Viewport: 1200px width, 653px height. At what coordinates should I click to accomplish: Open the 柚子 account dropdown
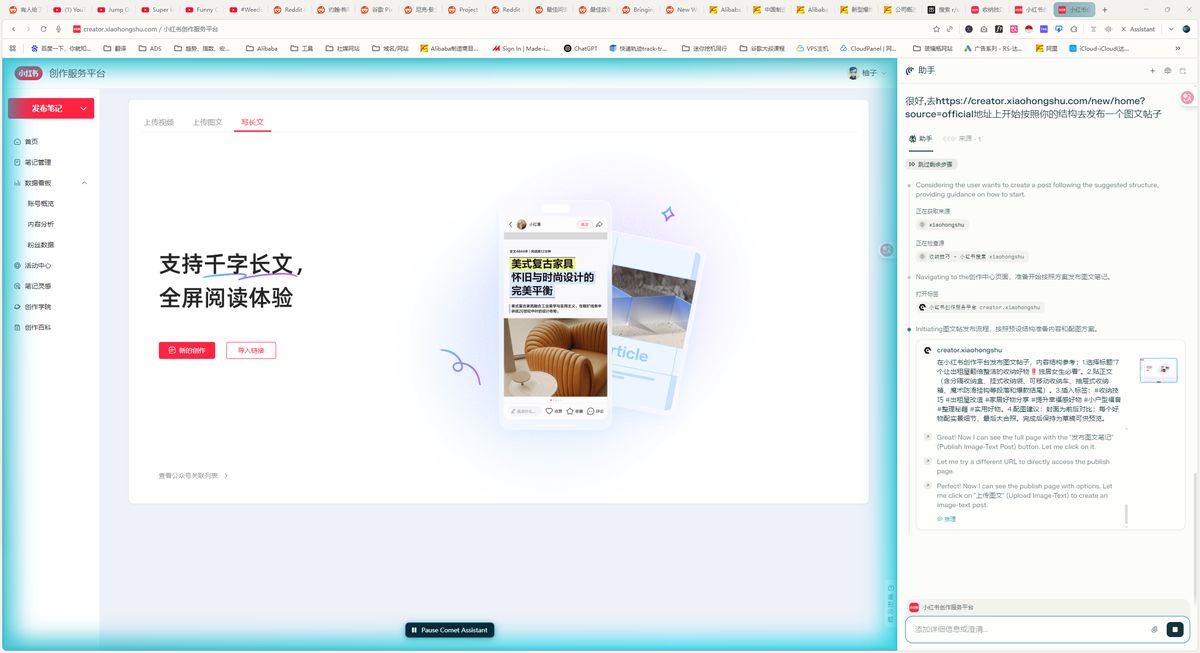tap(867, 72)
